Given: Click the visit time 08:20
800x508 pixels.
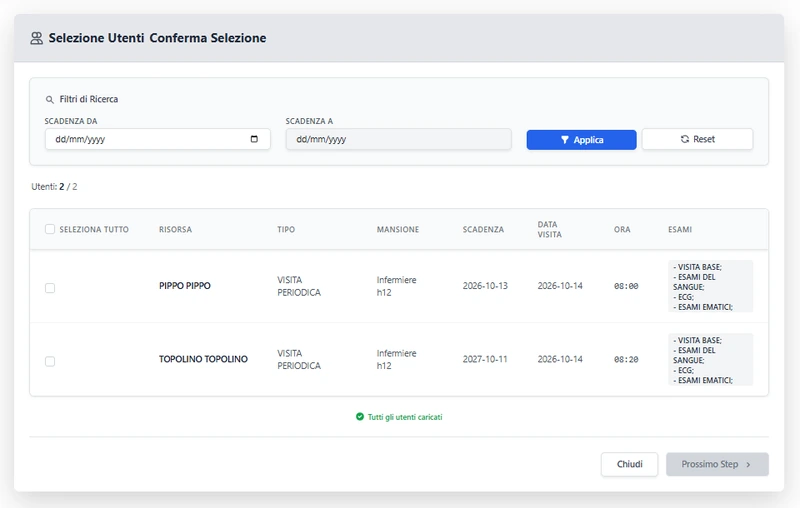Looking at the screenshot, I should click(x=626, y=360).
